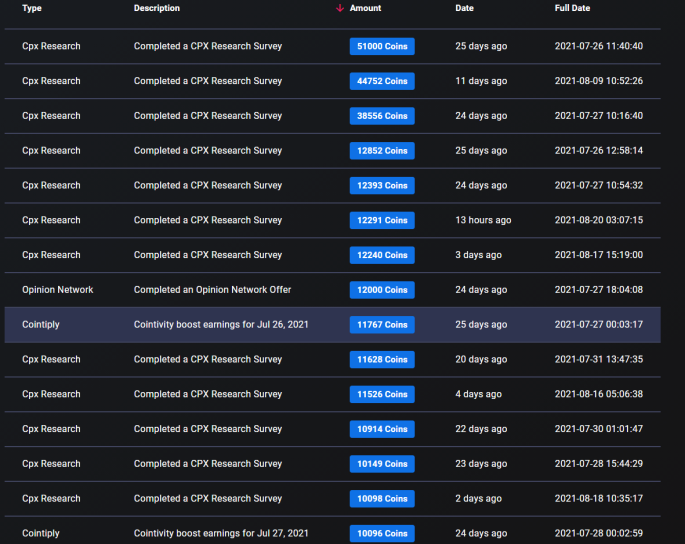Click the '11 days ago' date cell
The image size is (685, 544).
[x=481, y=81]
